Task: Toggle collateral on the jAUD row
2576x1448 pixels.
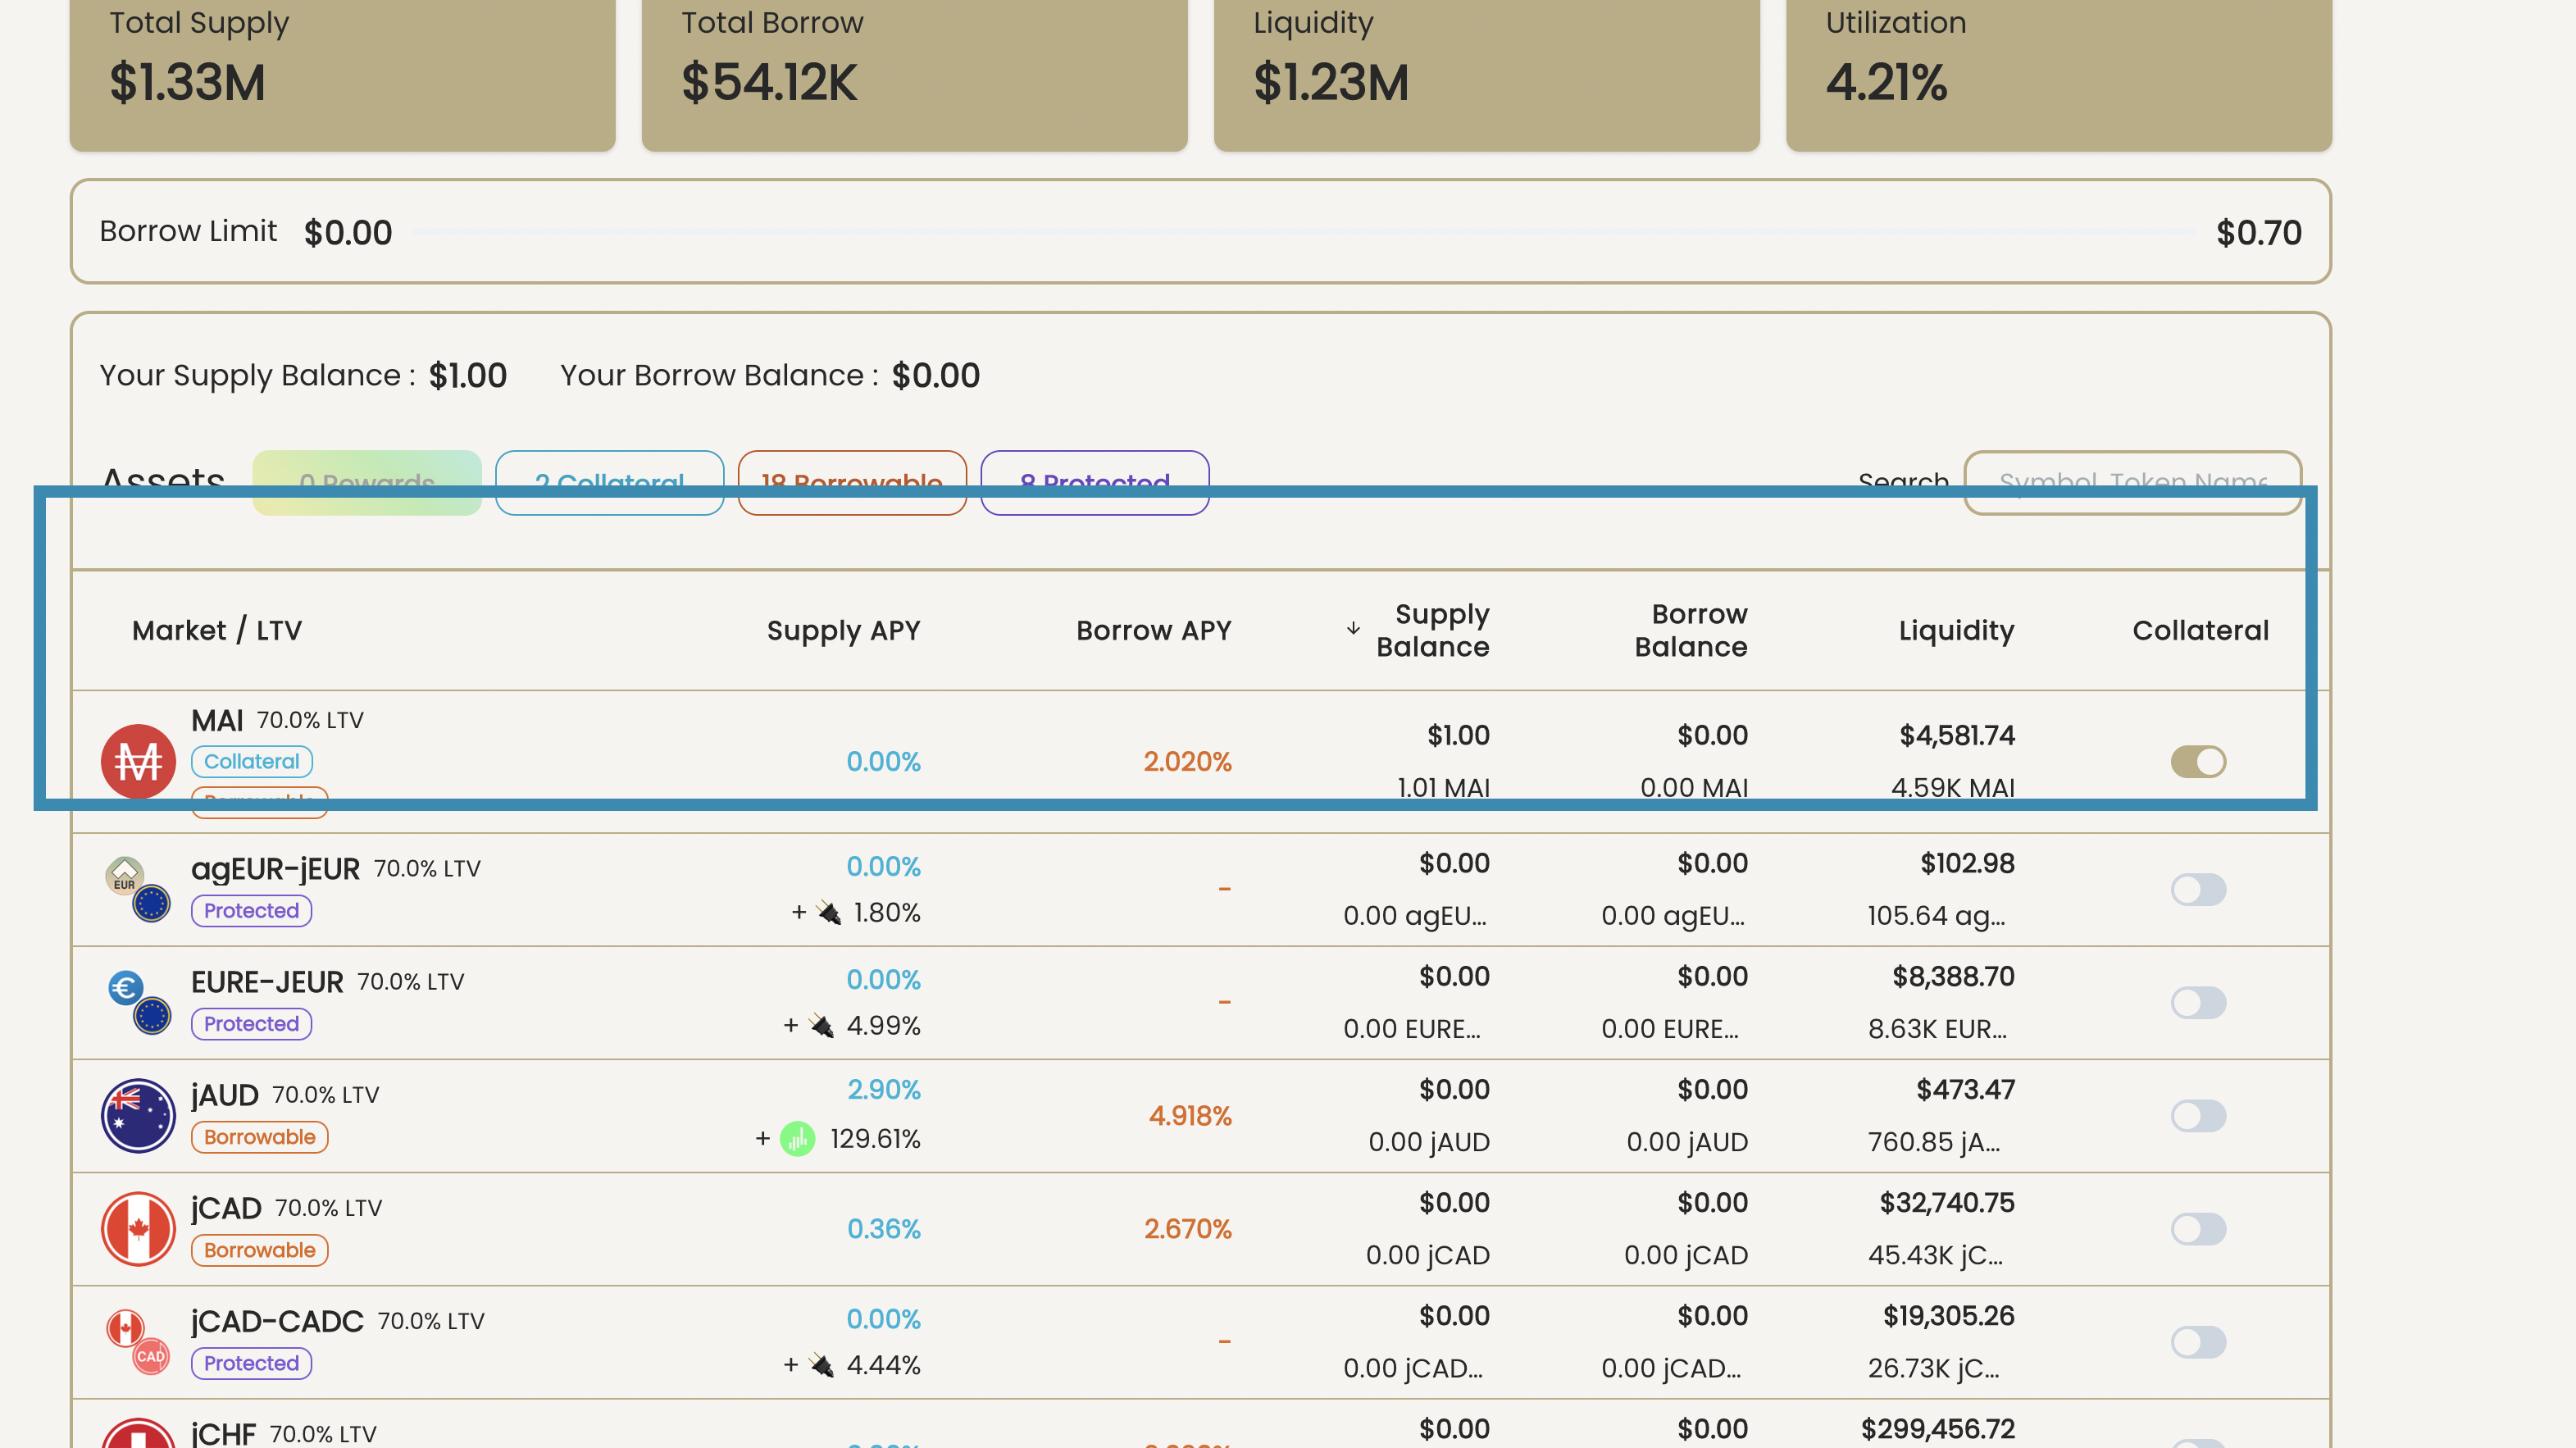Action: [x=2199, y=1116]
